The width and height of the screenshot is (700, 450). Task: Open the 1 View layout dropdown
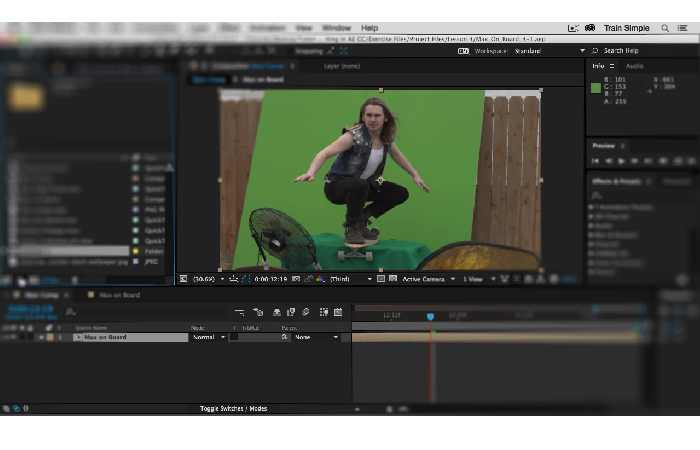click(x=479, y=279)
